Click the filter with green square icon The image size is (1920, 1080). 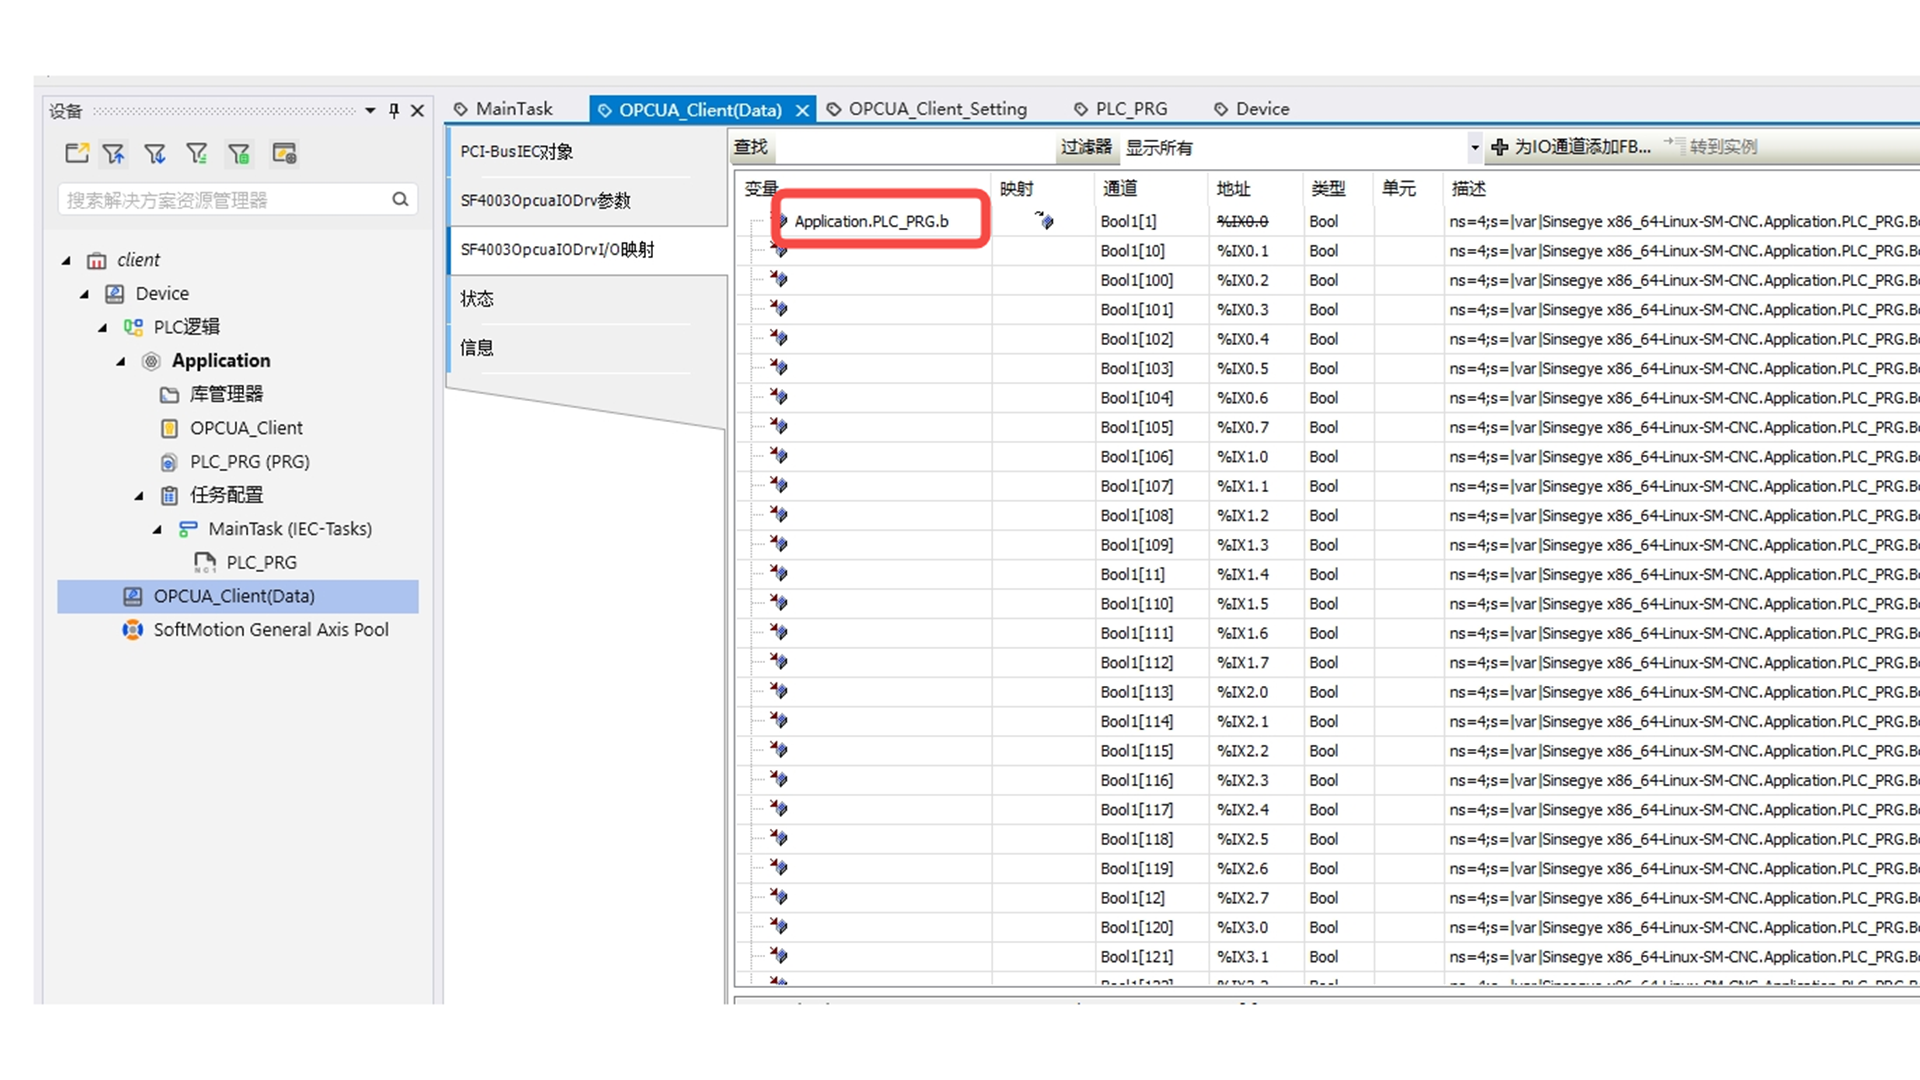click(239, 153)
